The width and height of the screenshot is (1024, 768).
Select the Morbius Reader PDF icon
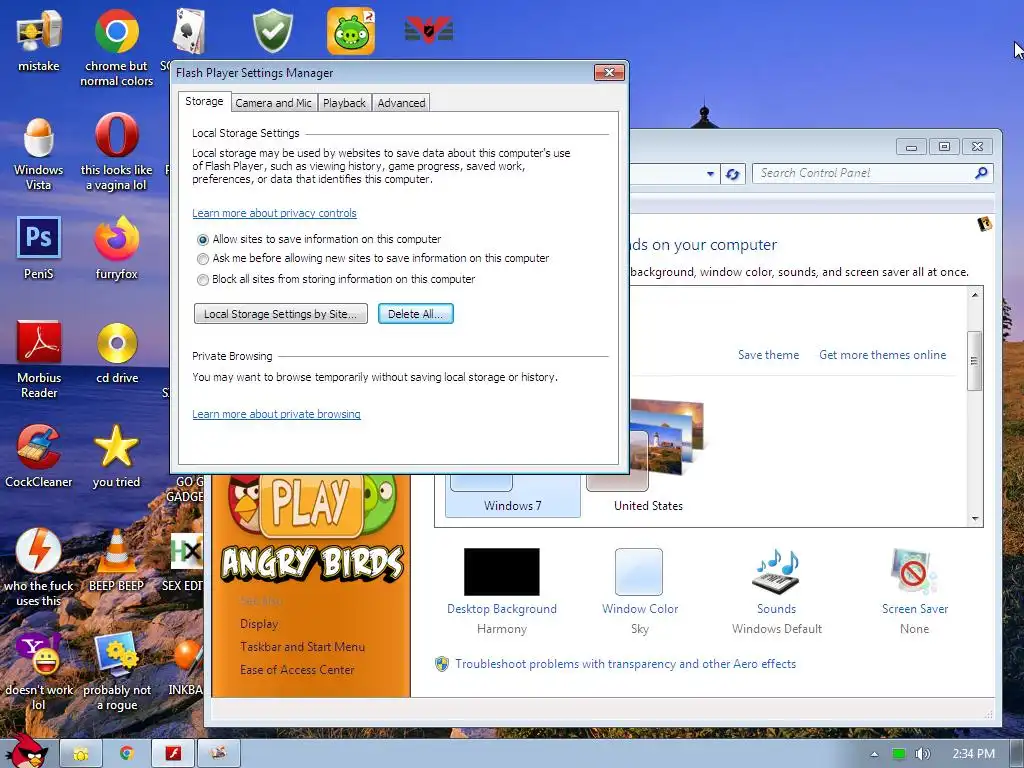[39, 342]
